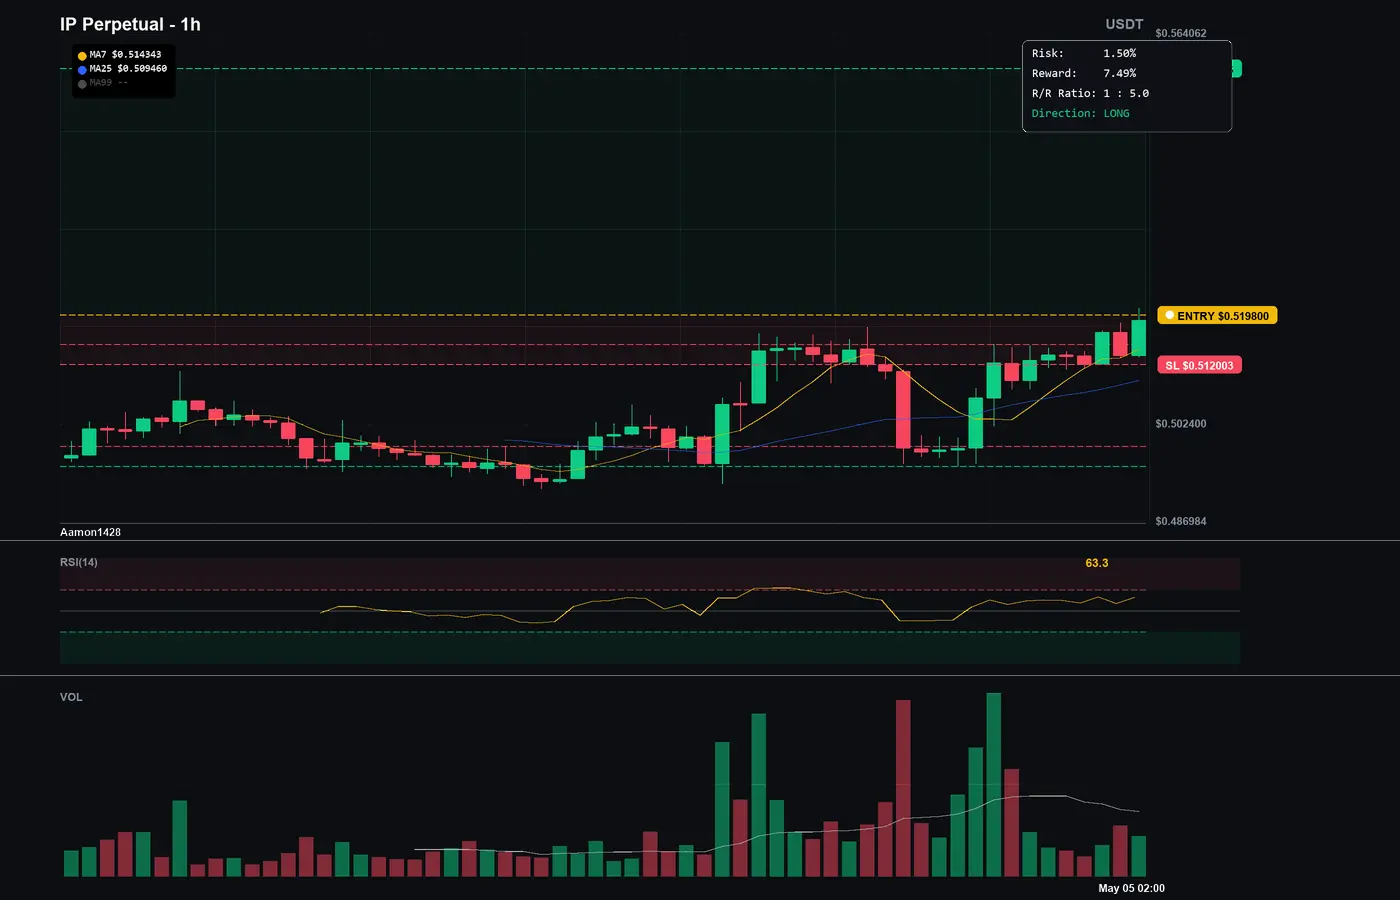Click the "R/R Ratio: 1 : 5.0" row
This screenshot has width=1400, height=900.
pos(1091,94)
